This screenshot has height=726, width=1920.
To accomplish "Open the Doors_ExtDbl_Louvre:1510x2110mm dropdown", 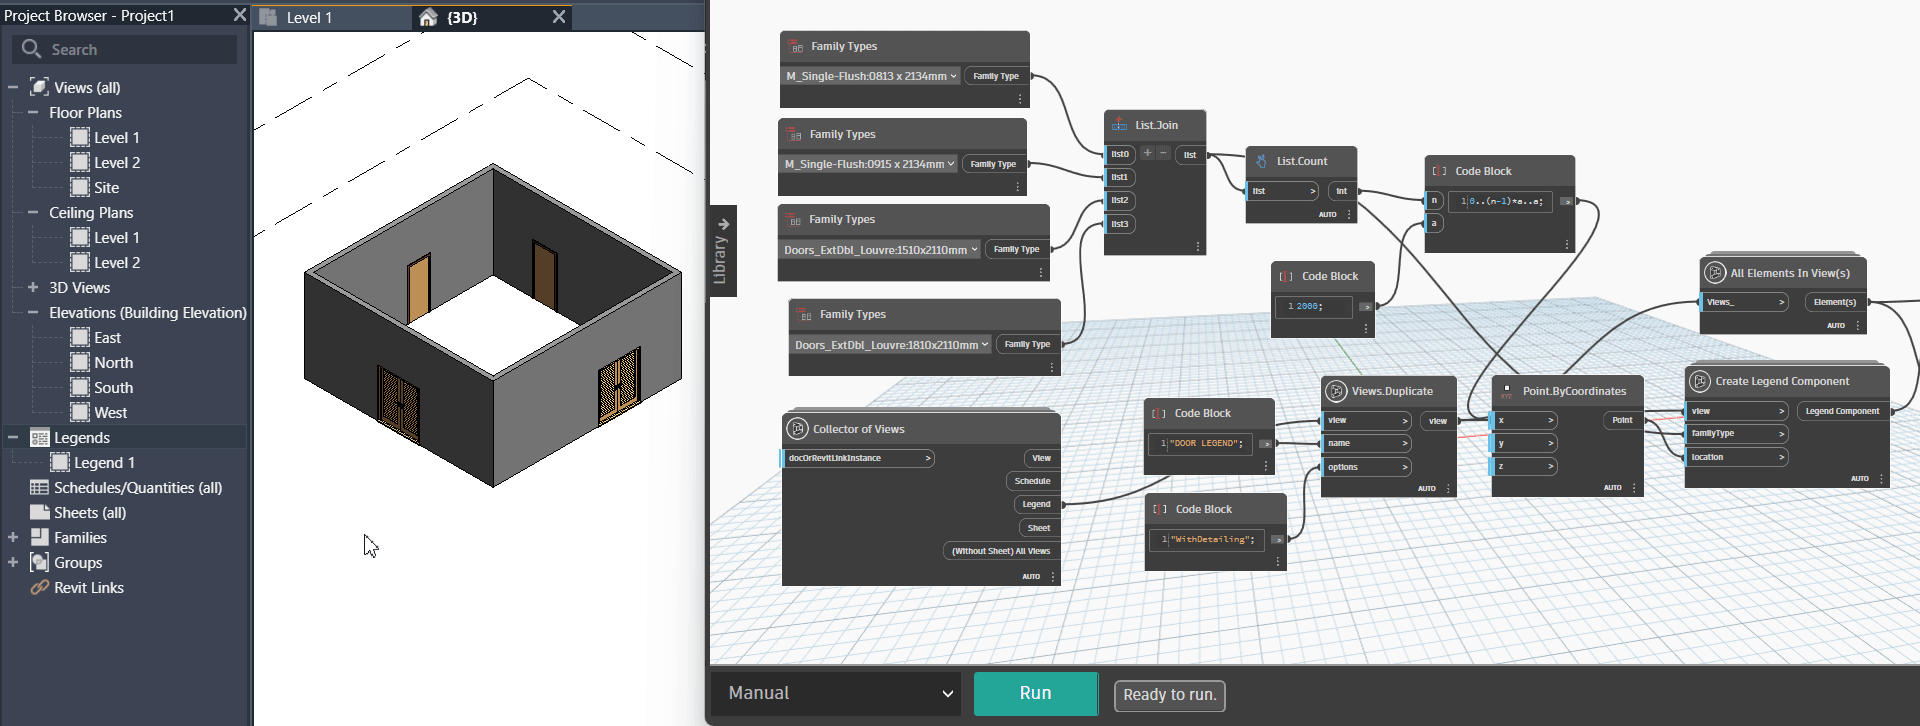I will coord(880,250).
